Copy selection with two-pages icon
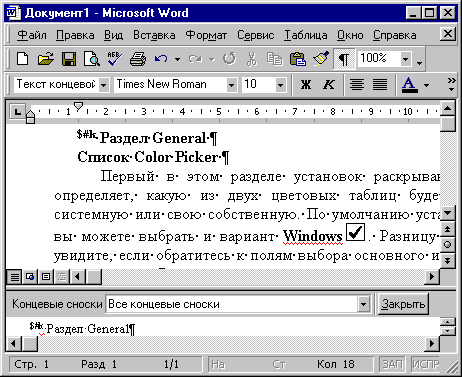Viewport: 462px width, 377px height. point(275,59)
